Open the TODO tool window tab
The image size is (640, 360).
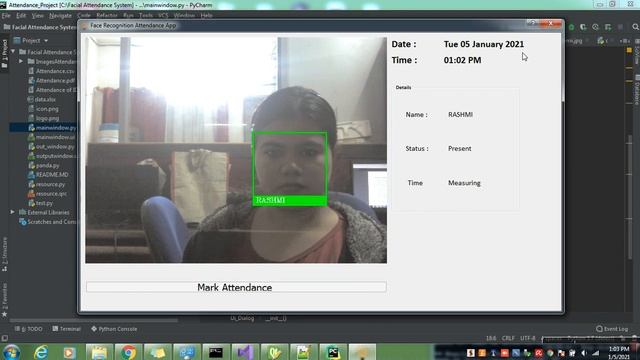click(x=29, y=329)
